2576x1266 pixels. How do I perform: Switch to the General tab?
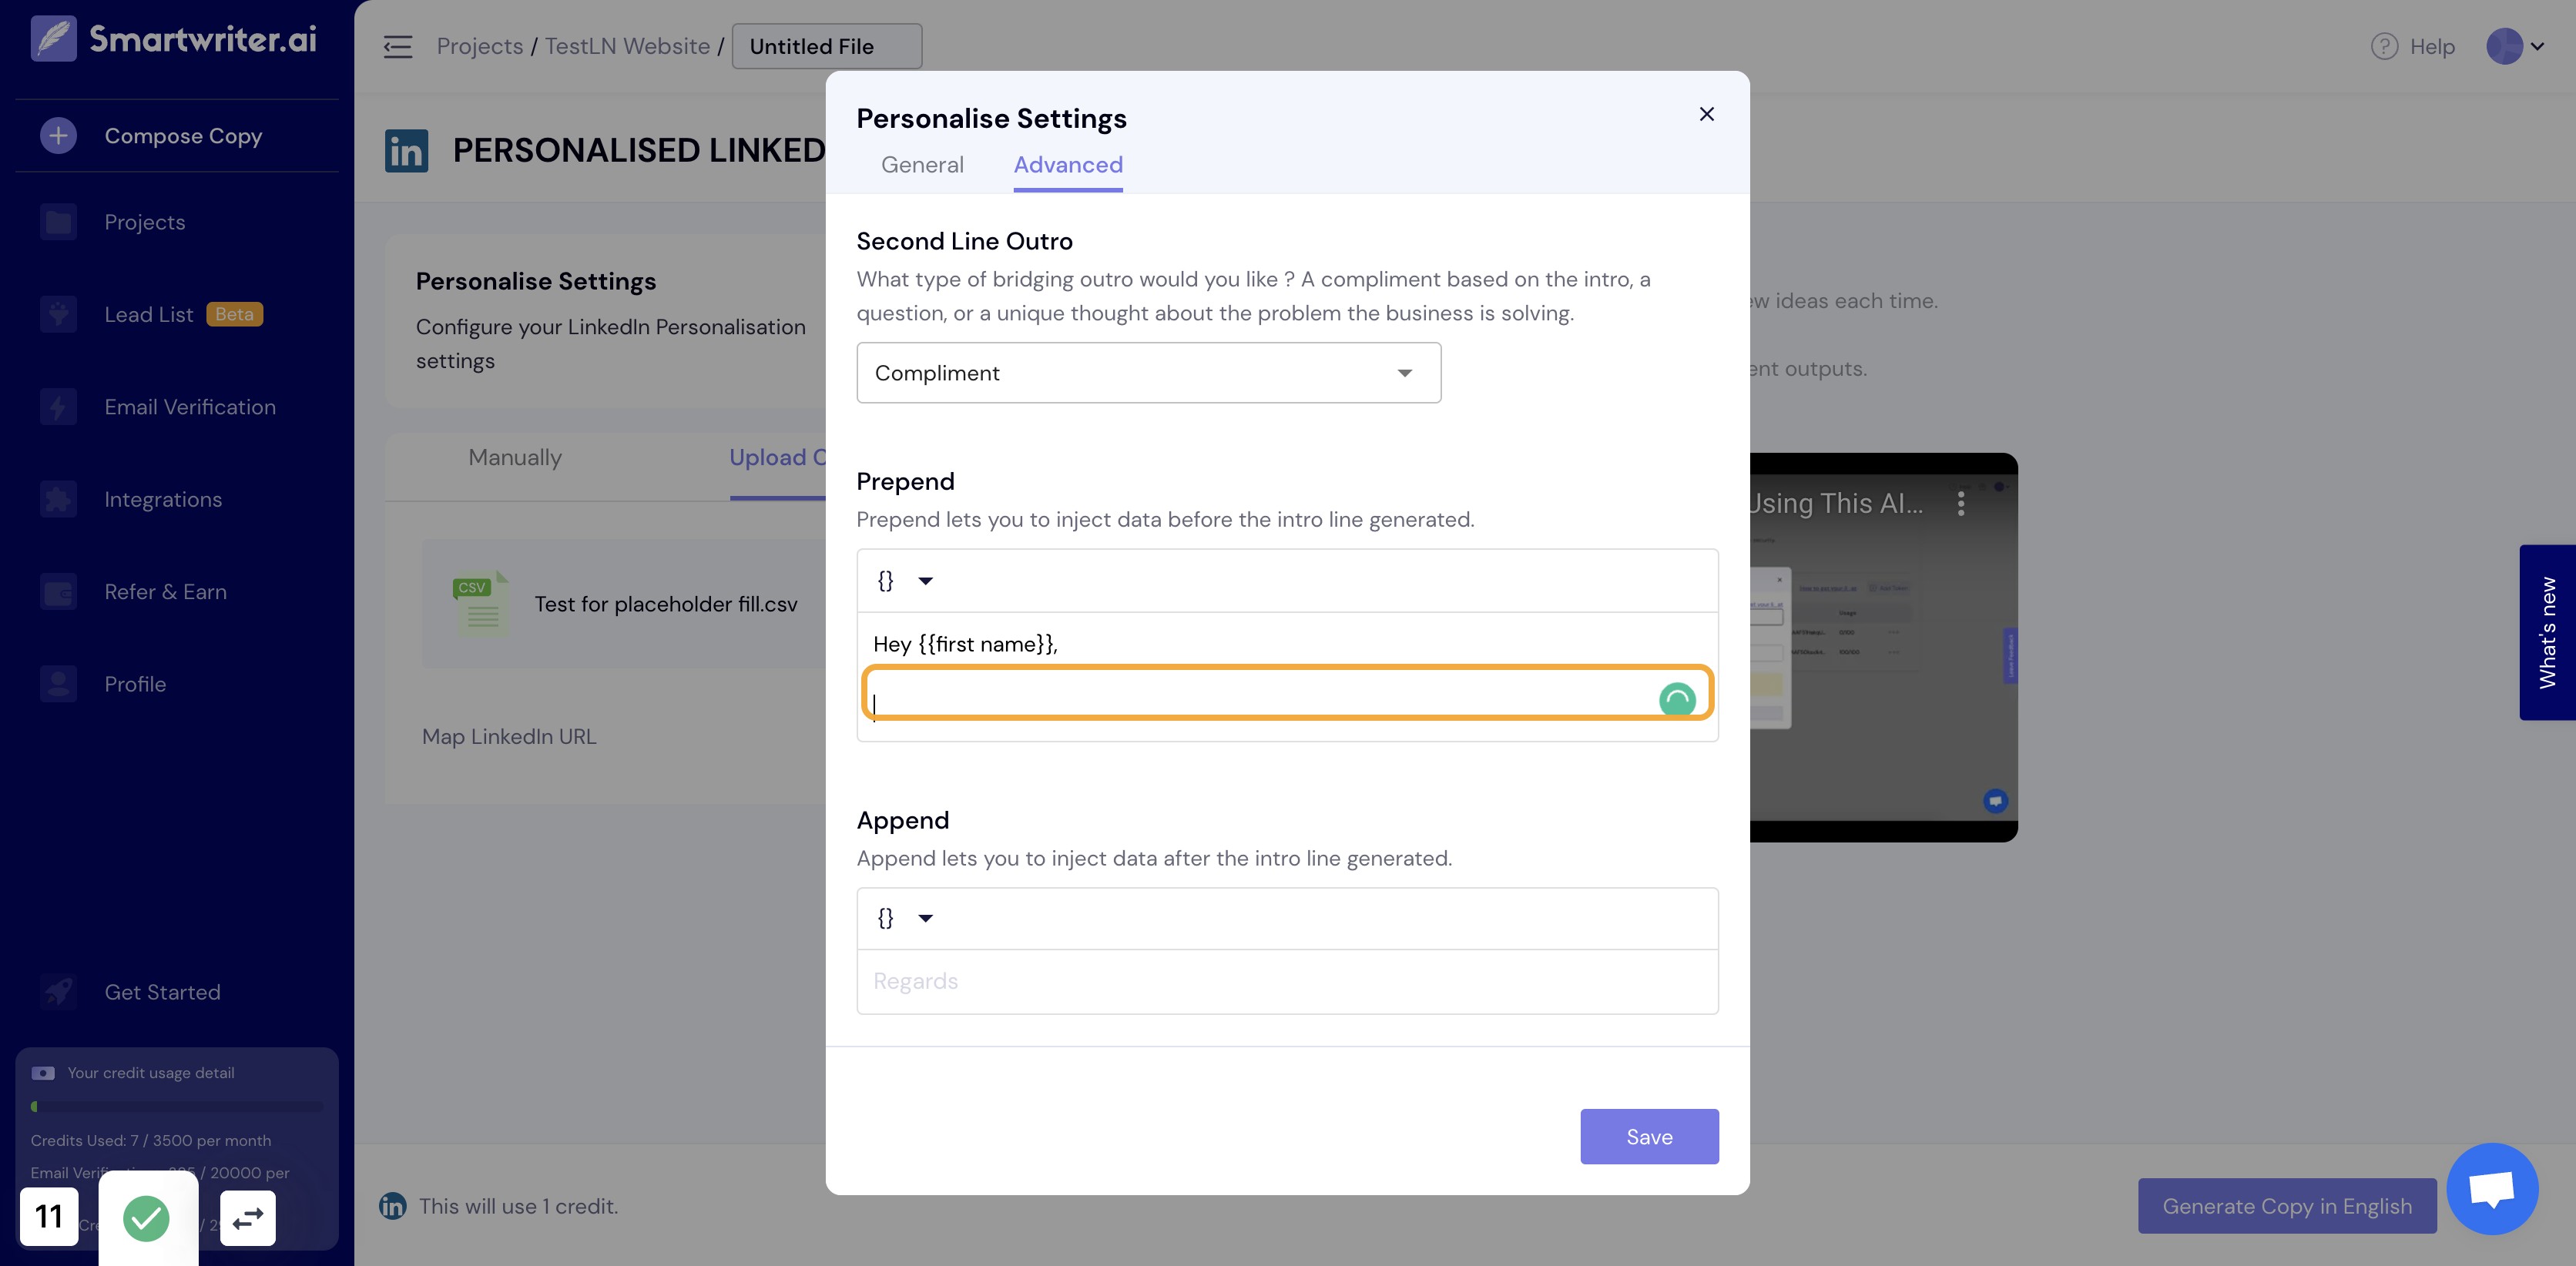pos(922,165)
